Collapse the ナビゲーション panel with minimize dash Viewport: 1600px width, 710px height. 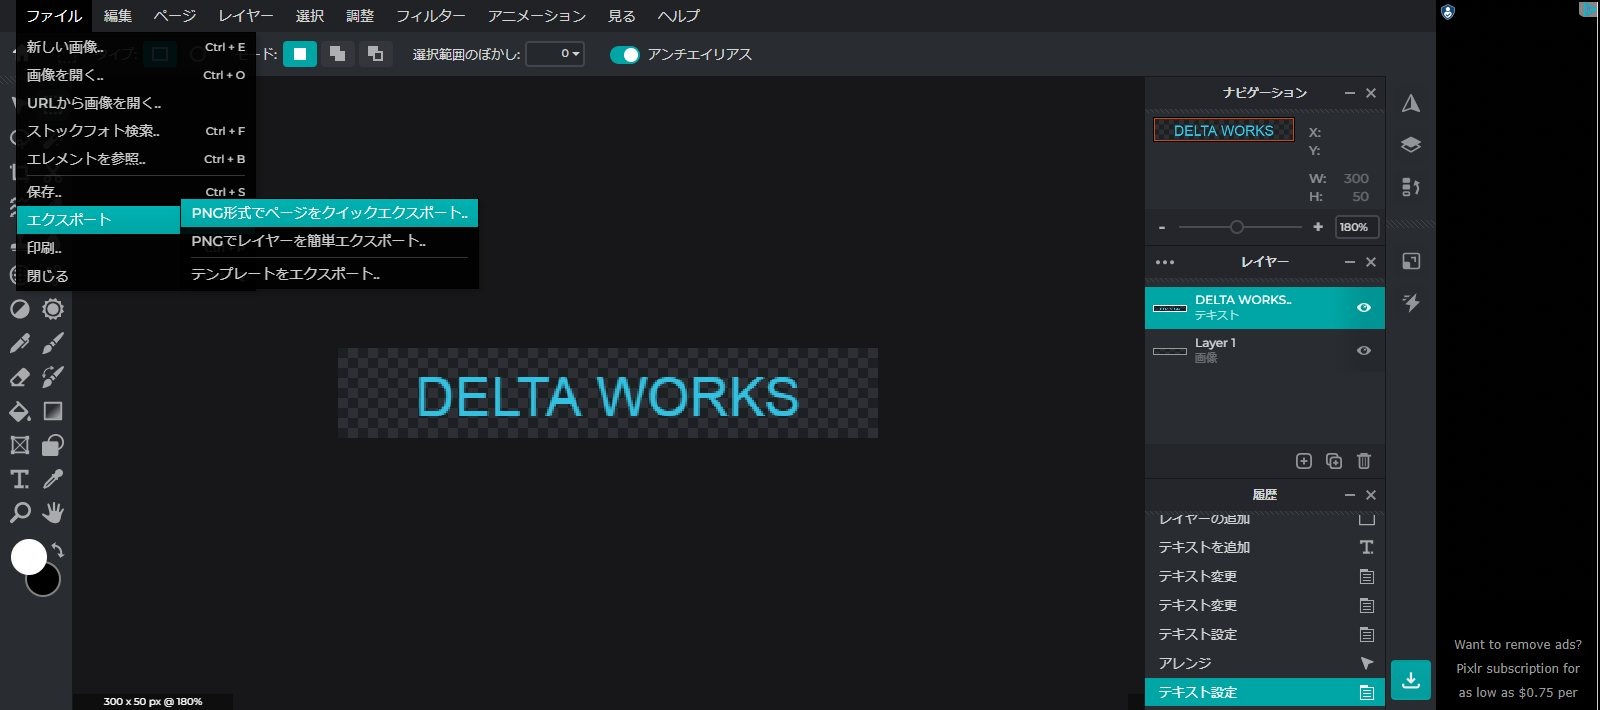click(1349, 93)
